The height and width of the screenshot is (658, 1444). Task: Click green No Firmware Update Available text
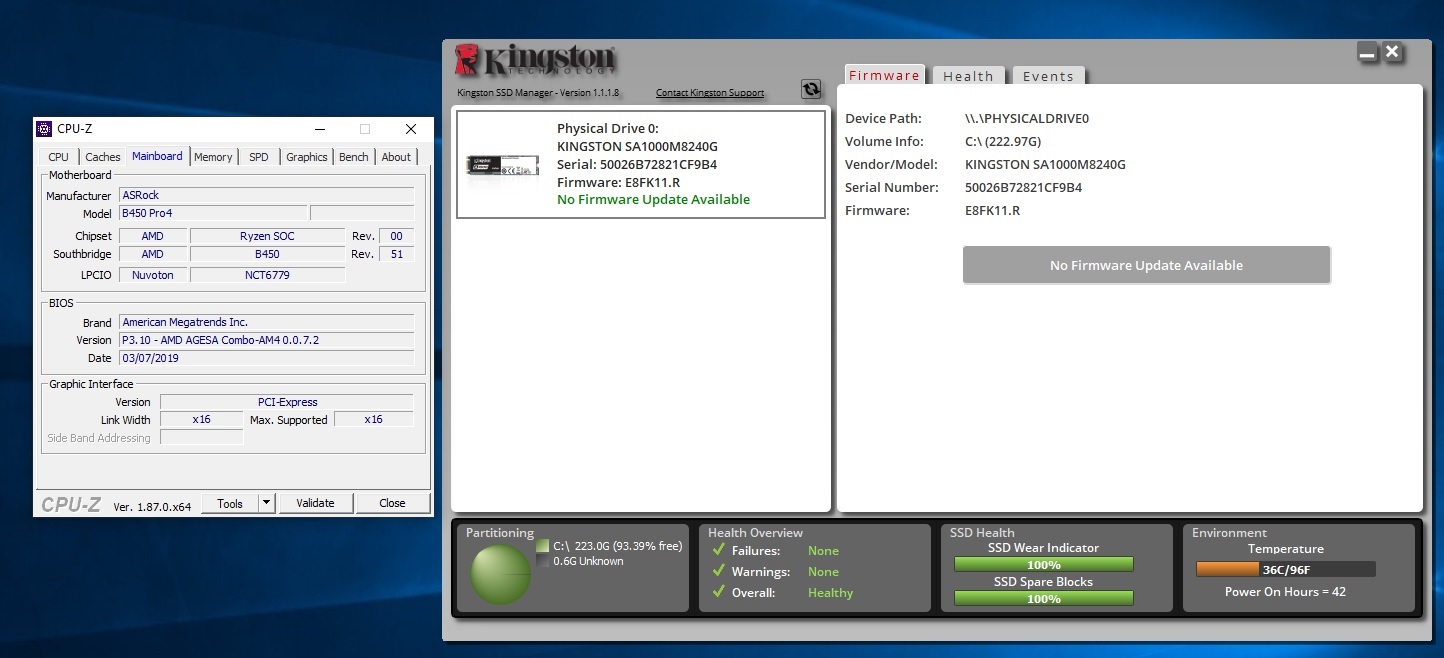click(653, 199)
